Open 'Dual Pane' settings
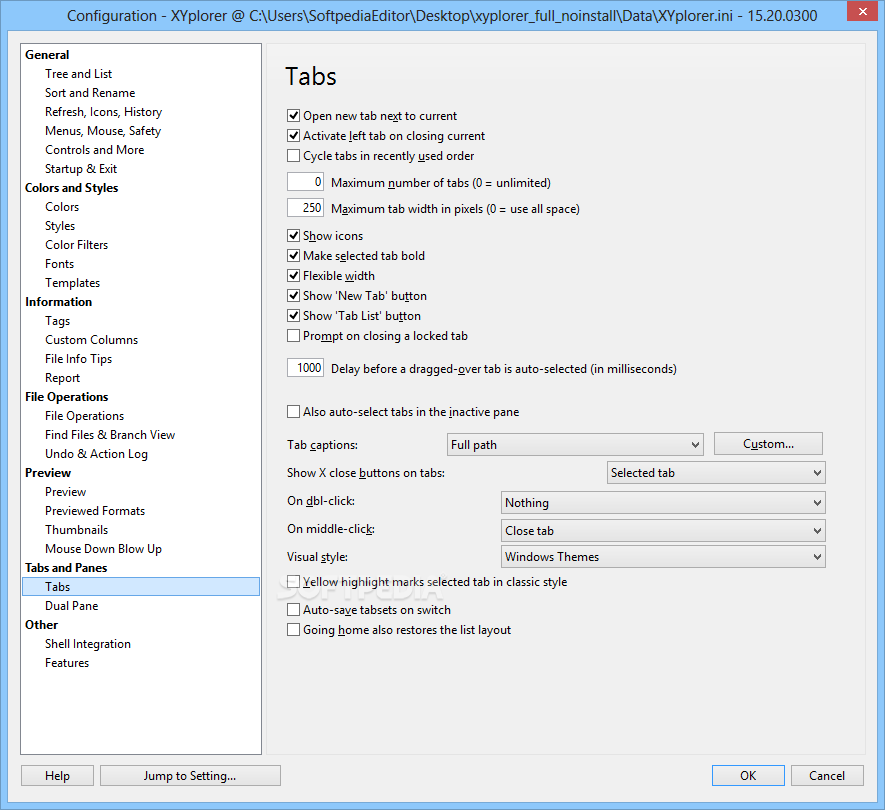Screen dimensions: 885x810 [72, 606]
